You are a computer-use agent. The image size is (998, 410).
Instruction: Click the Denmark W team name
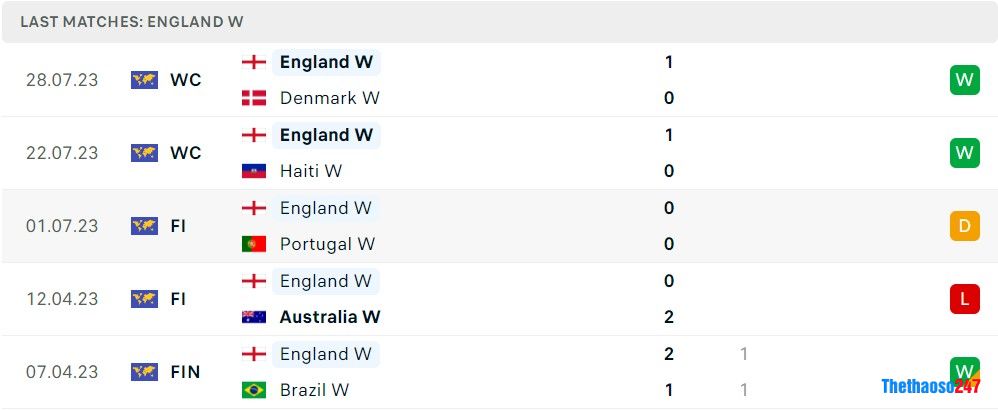click(330, 98)
